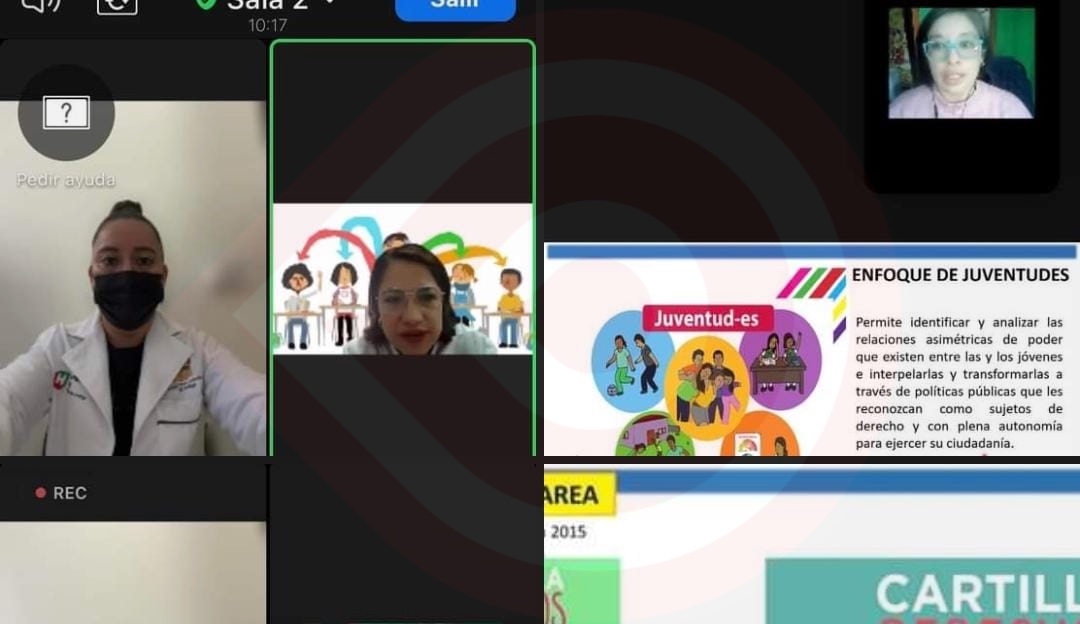
Task: Click the colored diagonal stripes on slide
Action: [811, 284]
